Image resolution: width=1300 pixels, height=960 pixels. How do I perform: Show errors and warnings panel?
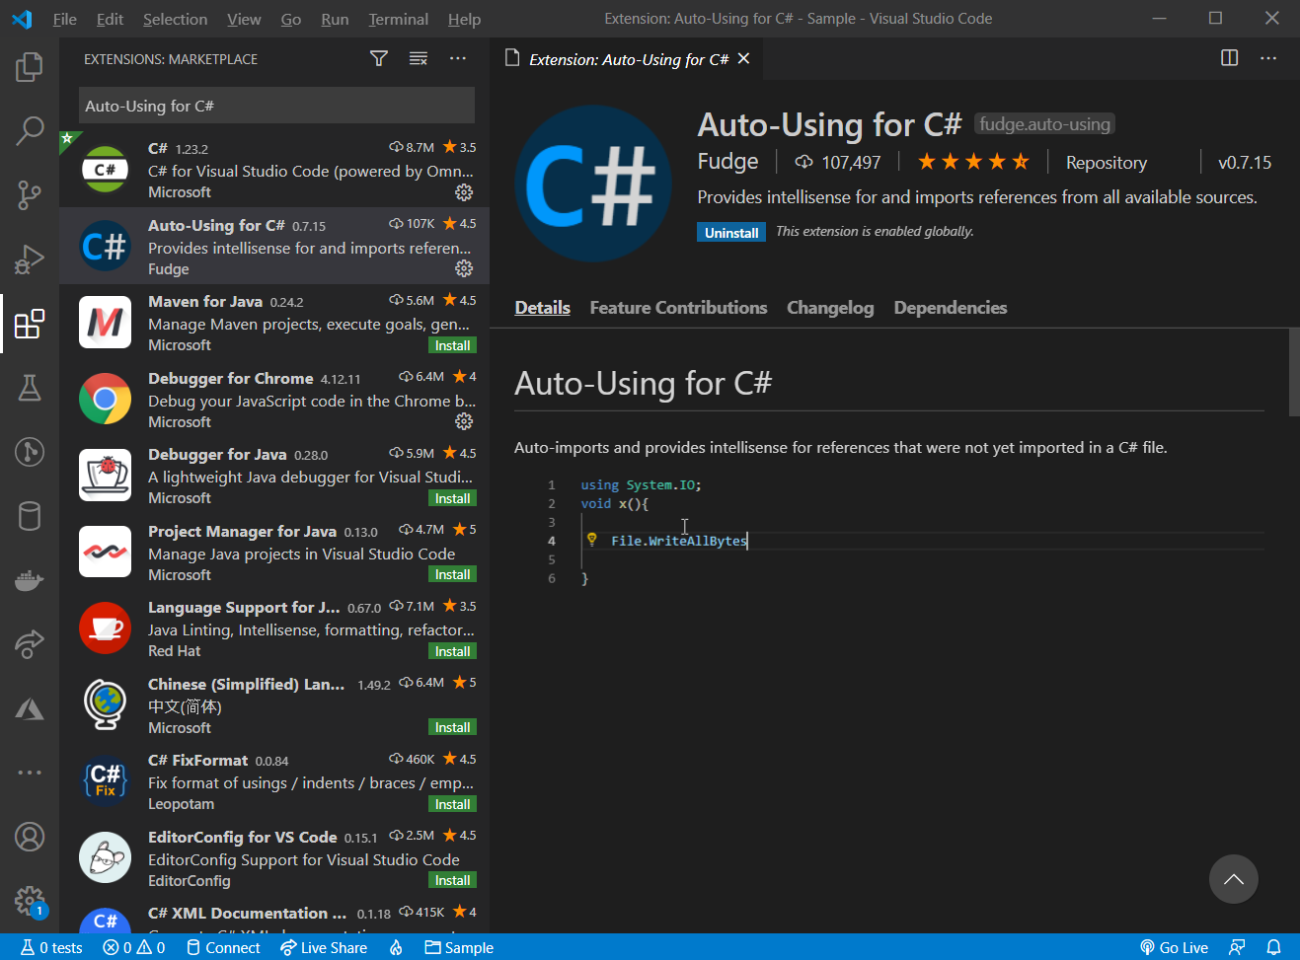pyautogui.click(x=134, y=947)
